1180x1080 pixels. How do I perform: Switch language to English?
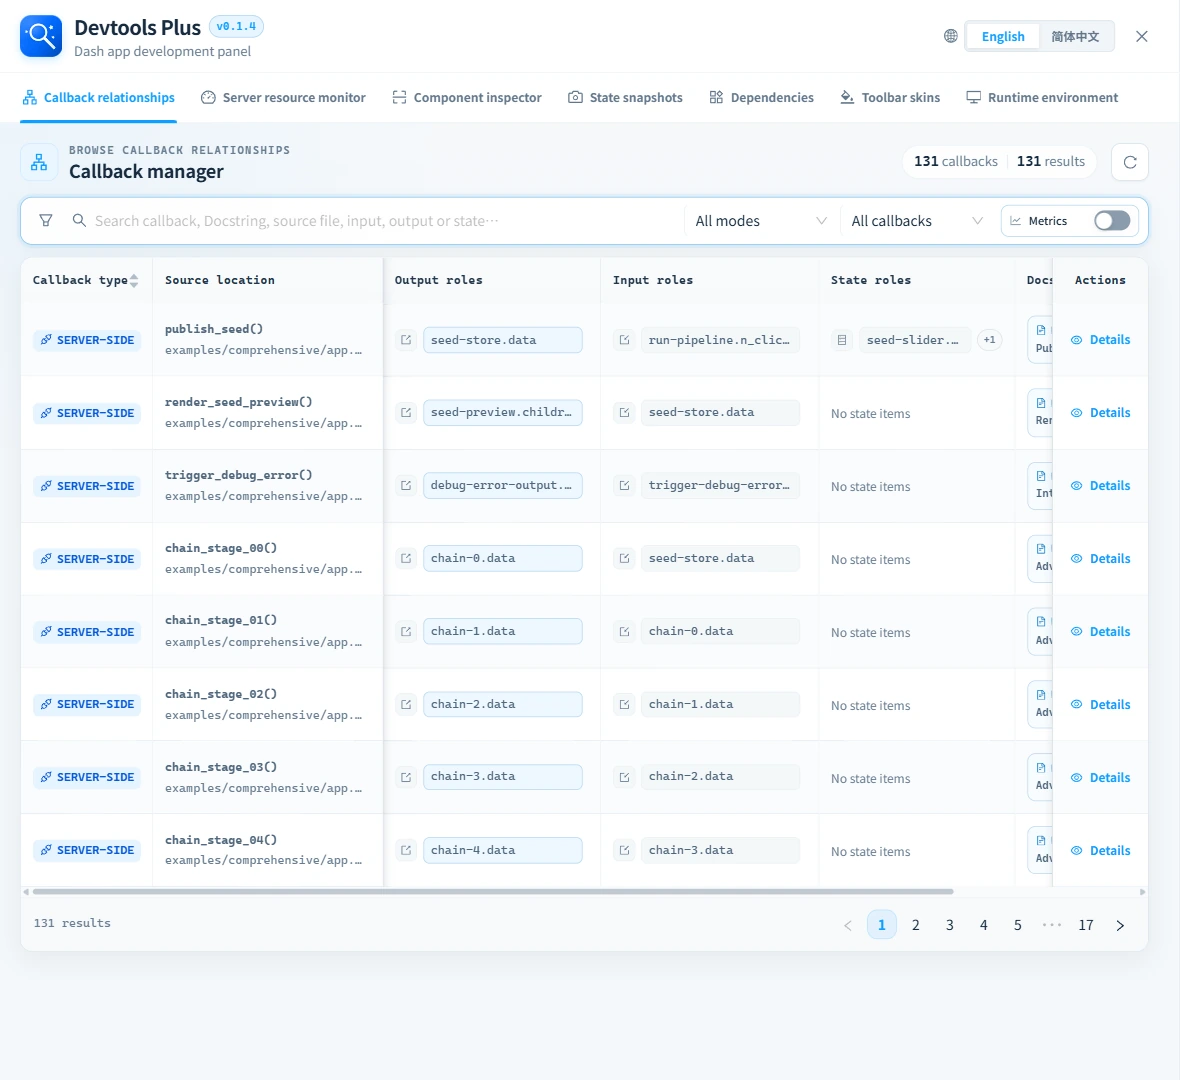(x=1002, y=36)
